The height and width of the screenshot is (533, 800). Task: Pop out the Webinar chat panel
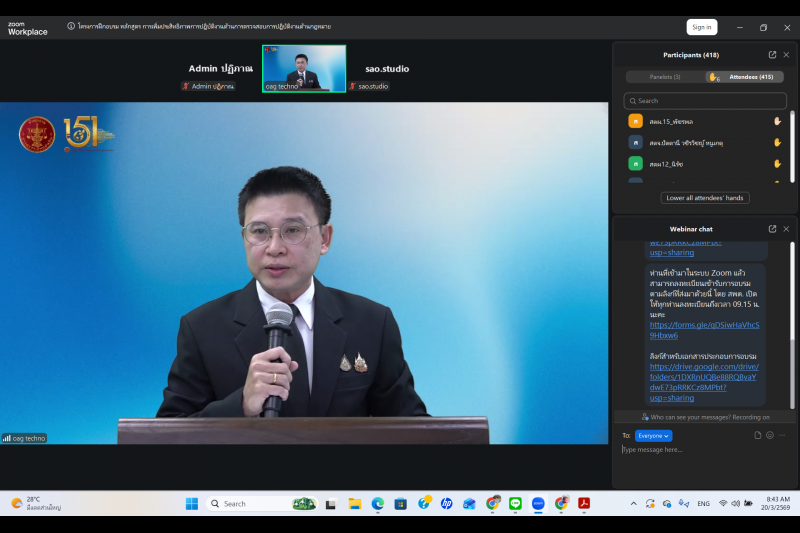tap(772, 229)
